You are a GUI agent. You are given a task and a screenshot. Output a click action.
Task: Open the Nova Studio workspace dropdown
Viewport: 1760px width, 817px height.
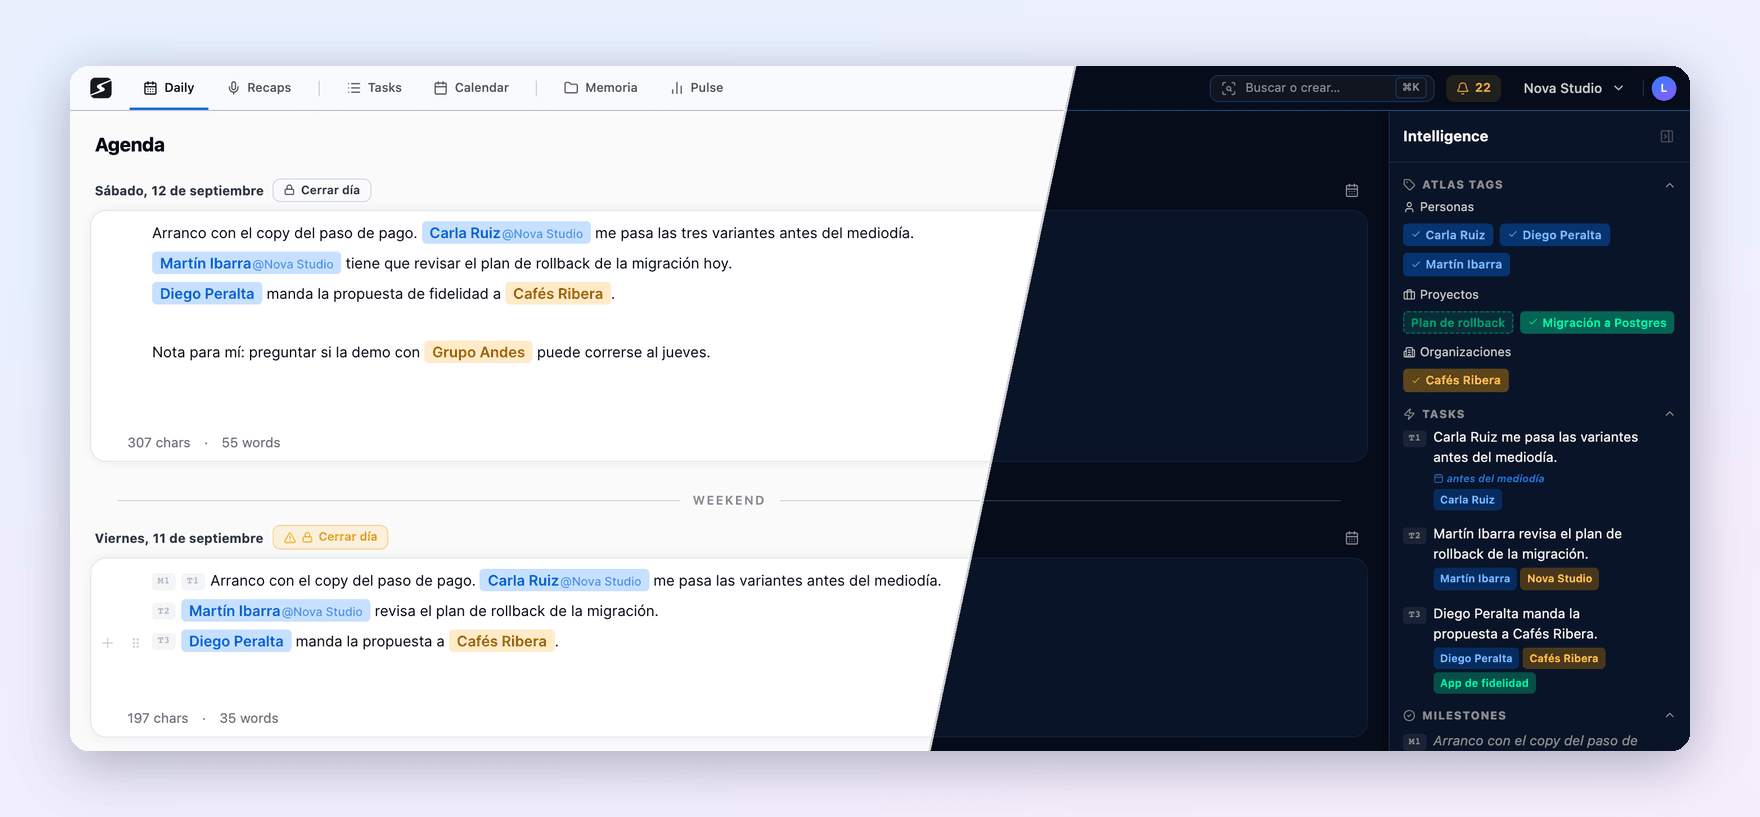(1574, 88)
